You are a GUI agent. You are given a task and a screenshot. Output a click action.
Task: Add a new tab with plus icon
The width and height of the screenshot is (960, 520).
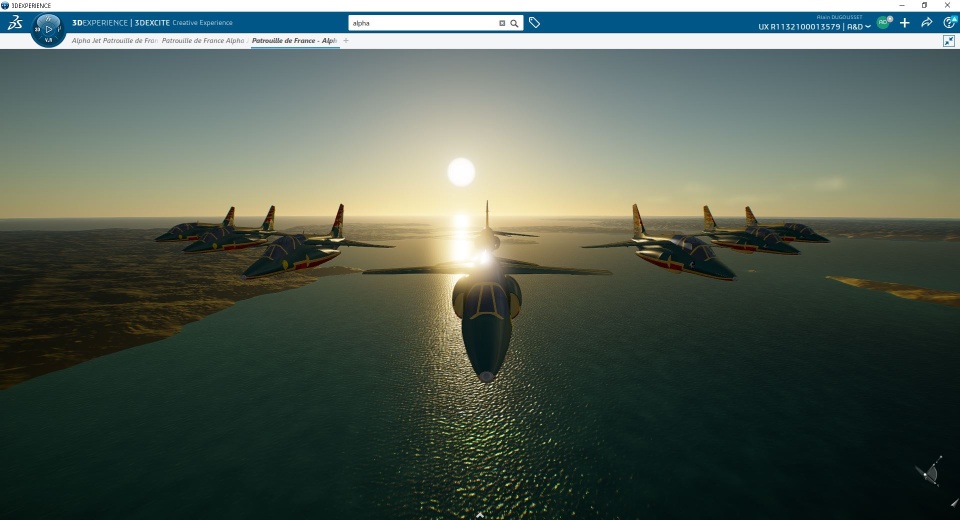[x=346, y=40]
